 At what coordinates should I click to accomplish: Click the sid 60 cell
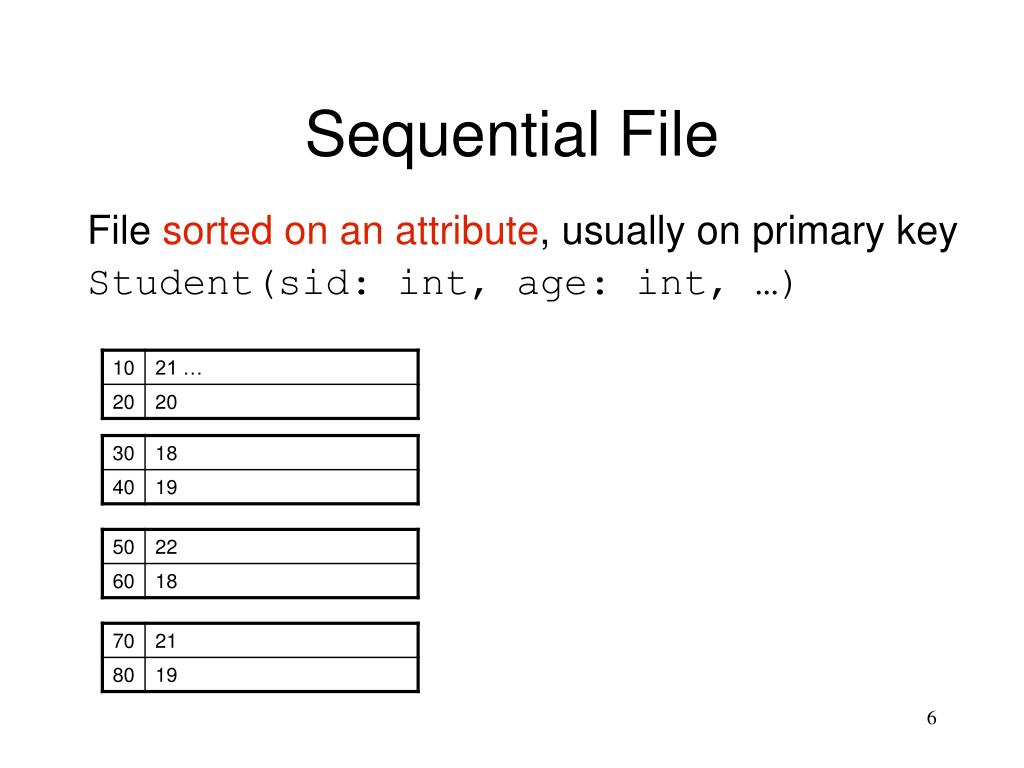point(123,581)
